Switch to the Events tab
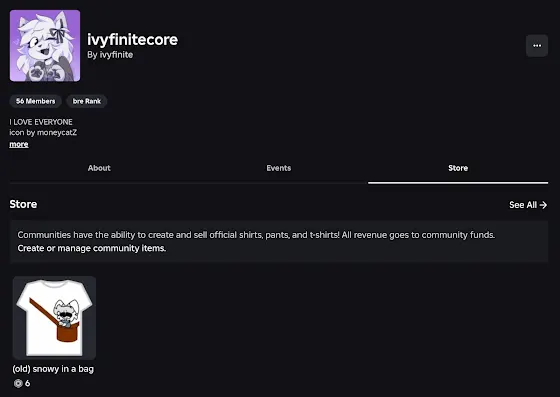The image size is (560, 397). point(279,168)
